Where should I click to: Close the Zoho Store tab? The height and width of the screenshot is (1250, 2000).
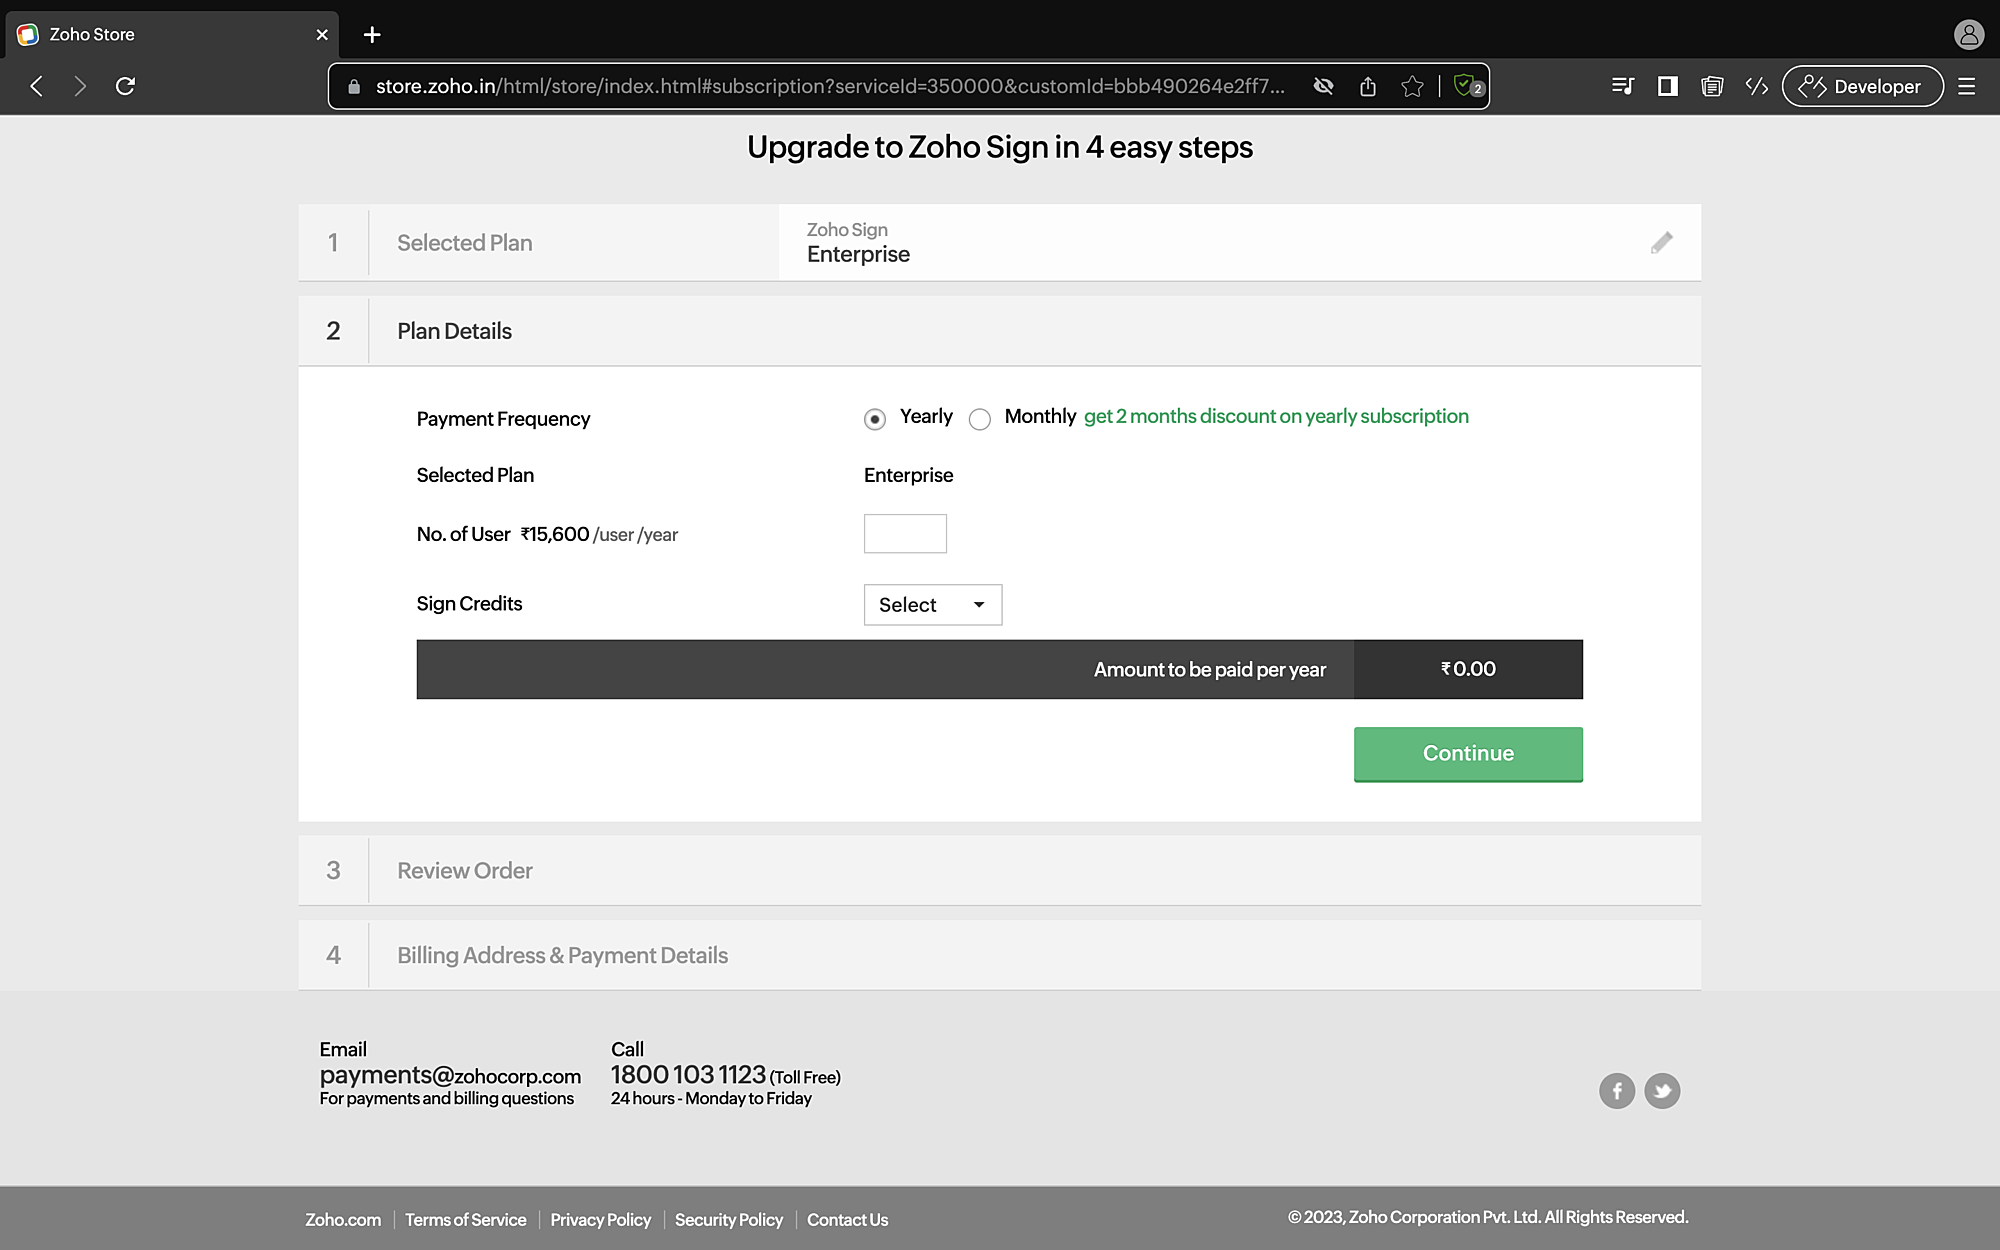(322, 35)
